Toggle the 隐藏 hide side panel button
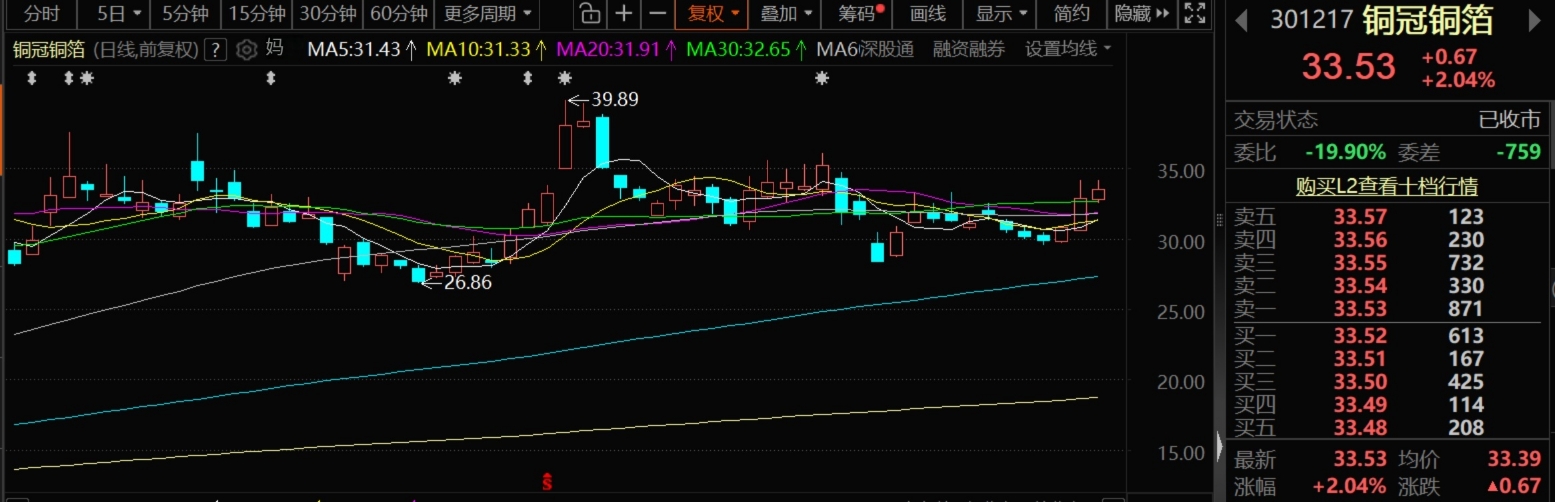The image size is (1555, 502). pyautogui.click(x=1140, y=14)
